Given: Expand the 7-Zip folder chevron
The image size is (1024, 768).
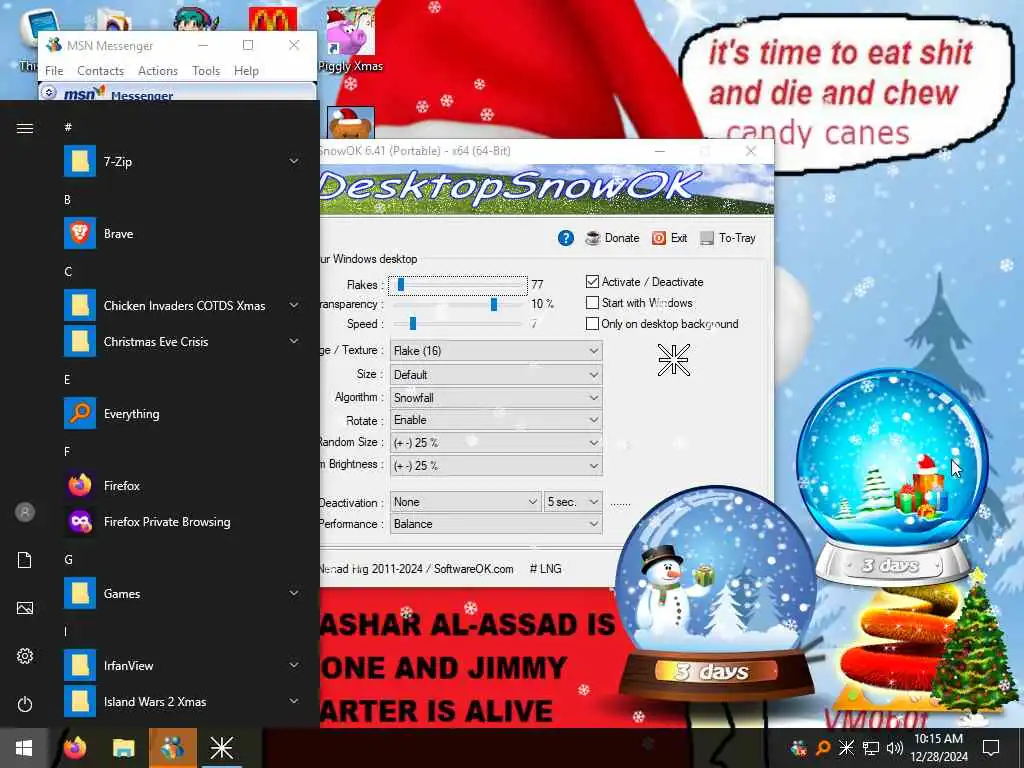Looking at the screenshot, I should point(294,161).
